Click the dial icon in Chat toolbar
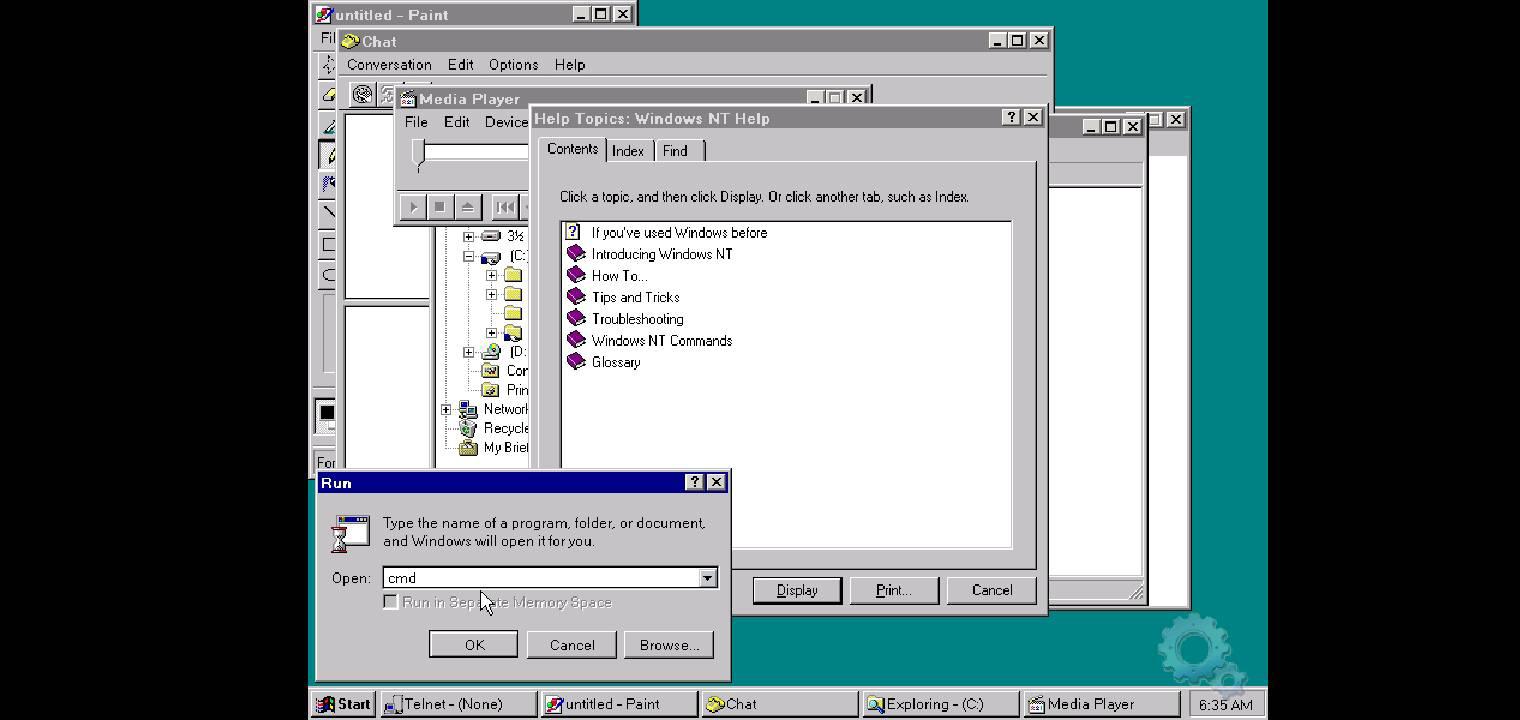This screenshot has height=720, width=1520. (362, 94)
